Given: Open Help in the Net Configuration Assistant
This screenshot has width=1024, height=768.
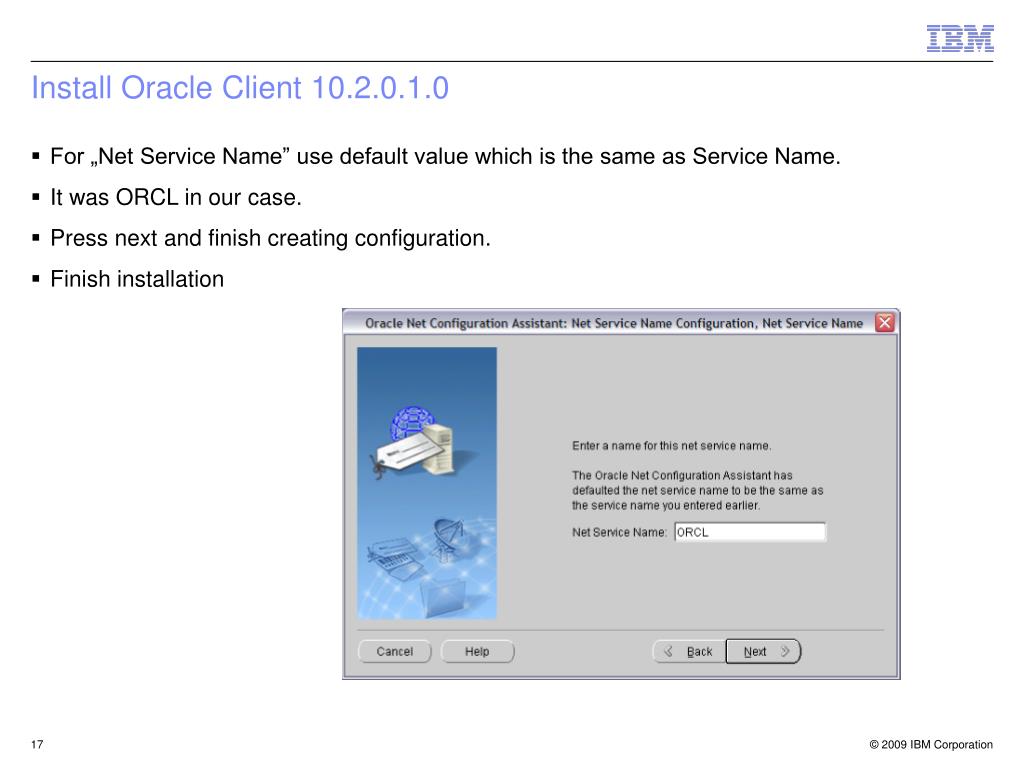Looking at the screenshot, I should (477, 651).
